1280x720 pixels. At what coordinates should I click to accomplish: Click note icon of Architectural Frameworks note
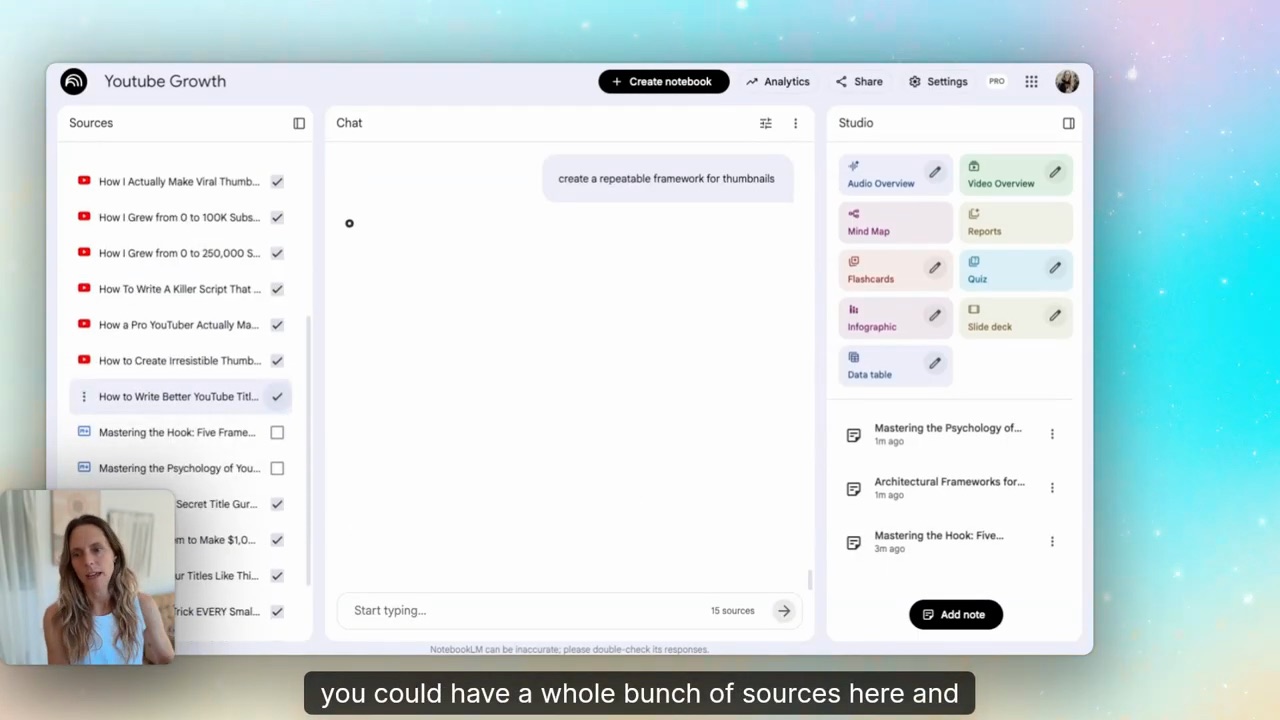(x=853, y=489)
